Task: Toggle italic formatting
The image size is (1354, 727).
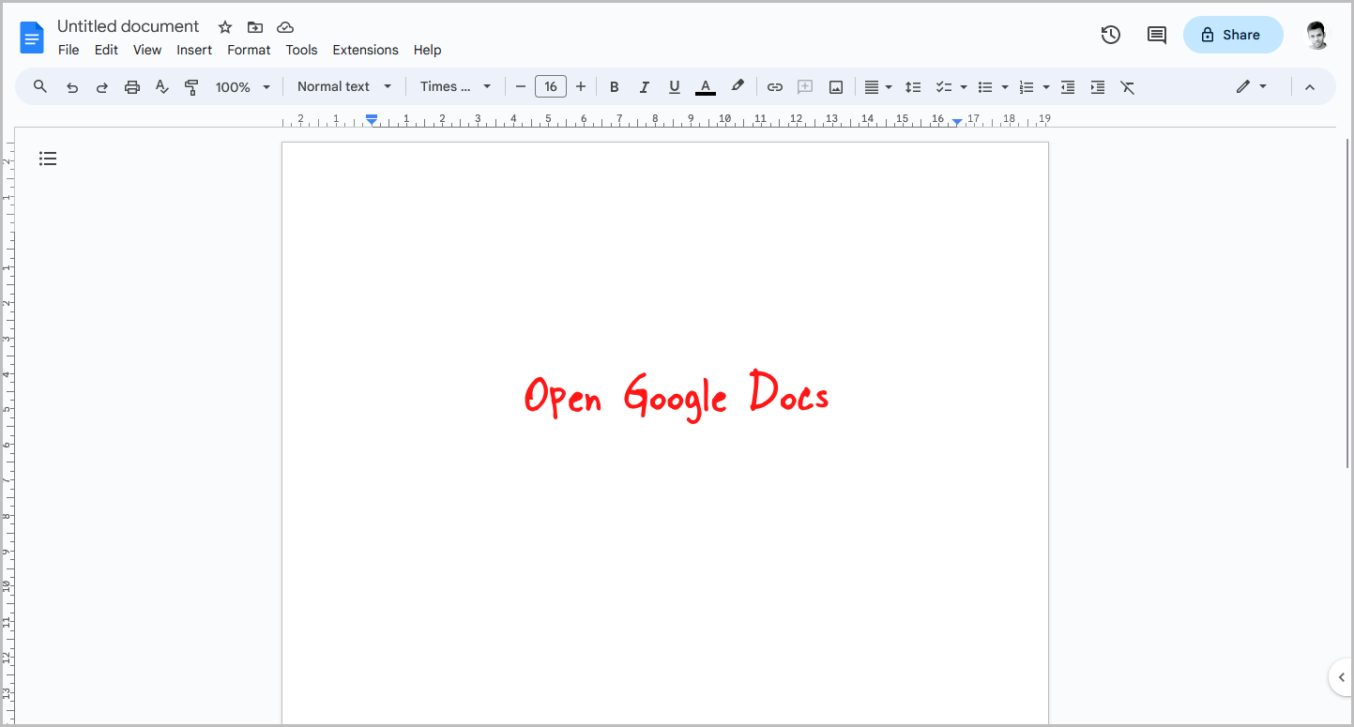Action: tap(644, 87)
